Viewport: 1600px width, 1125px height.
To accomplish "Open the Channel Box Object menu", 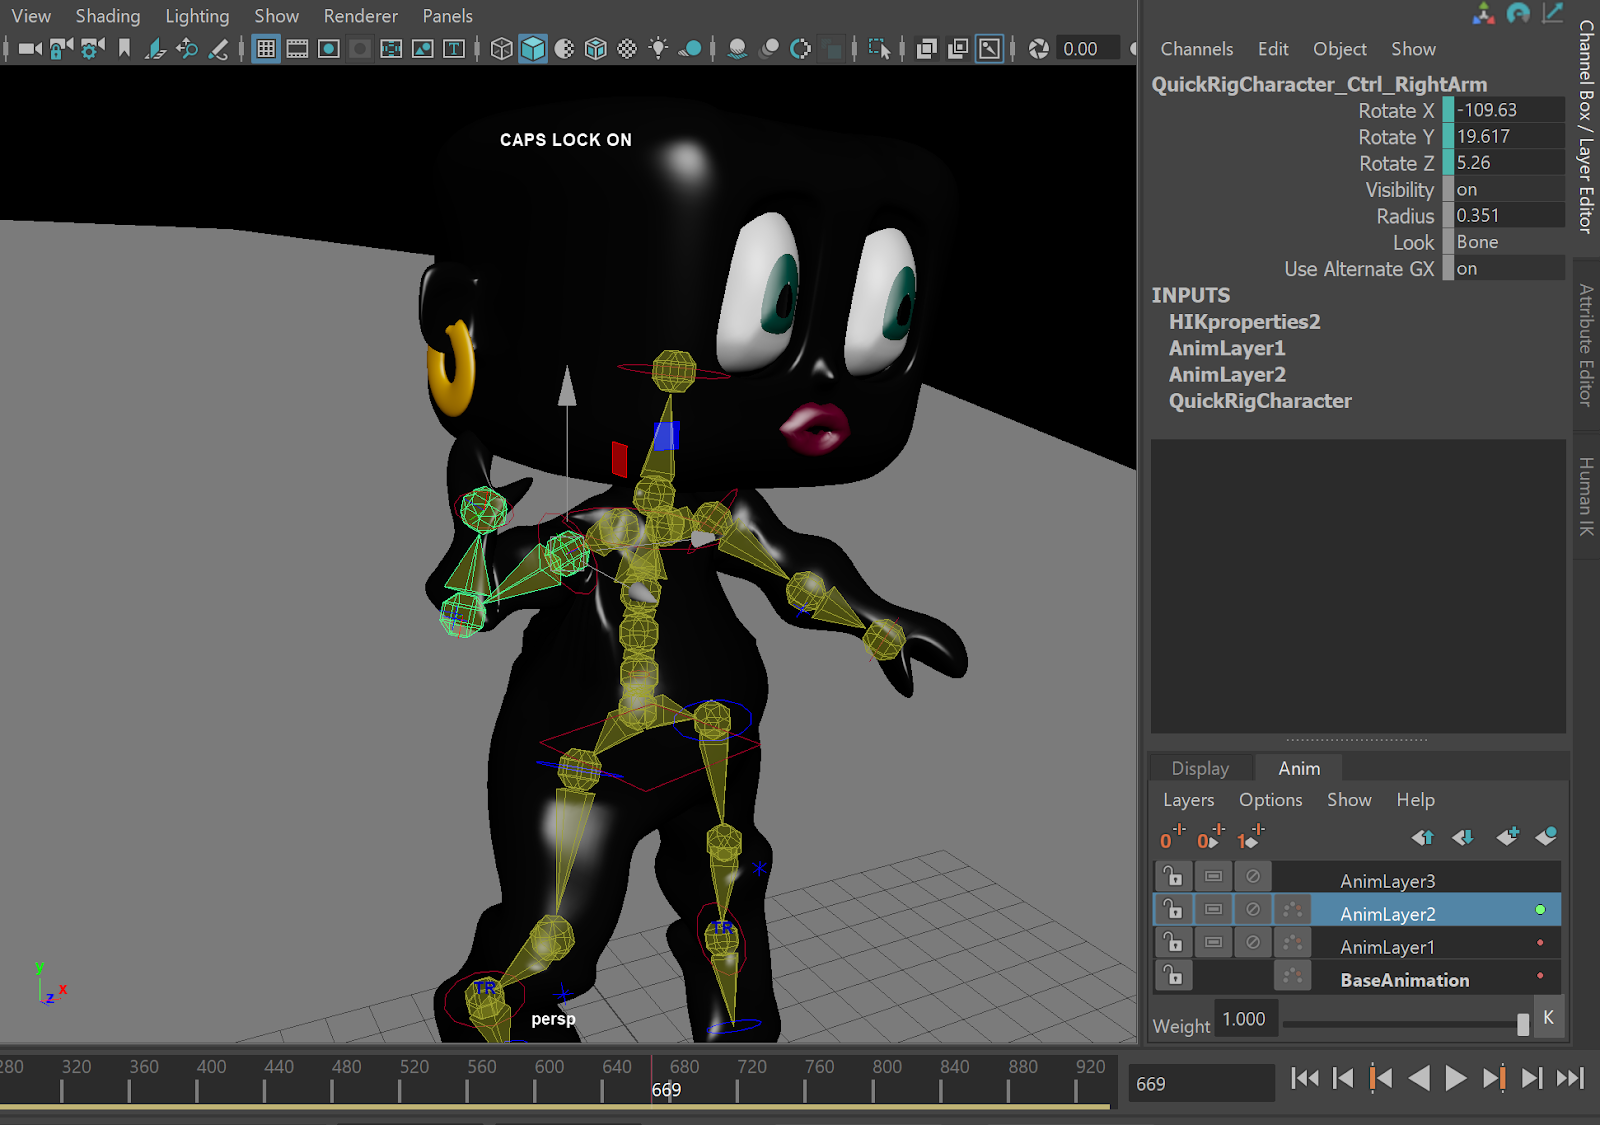I will tap(1339, 49).
